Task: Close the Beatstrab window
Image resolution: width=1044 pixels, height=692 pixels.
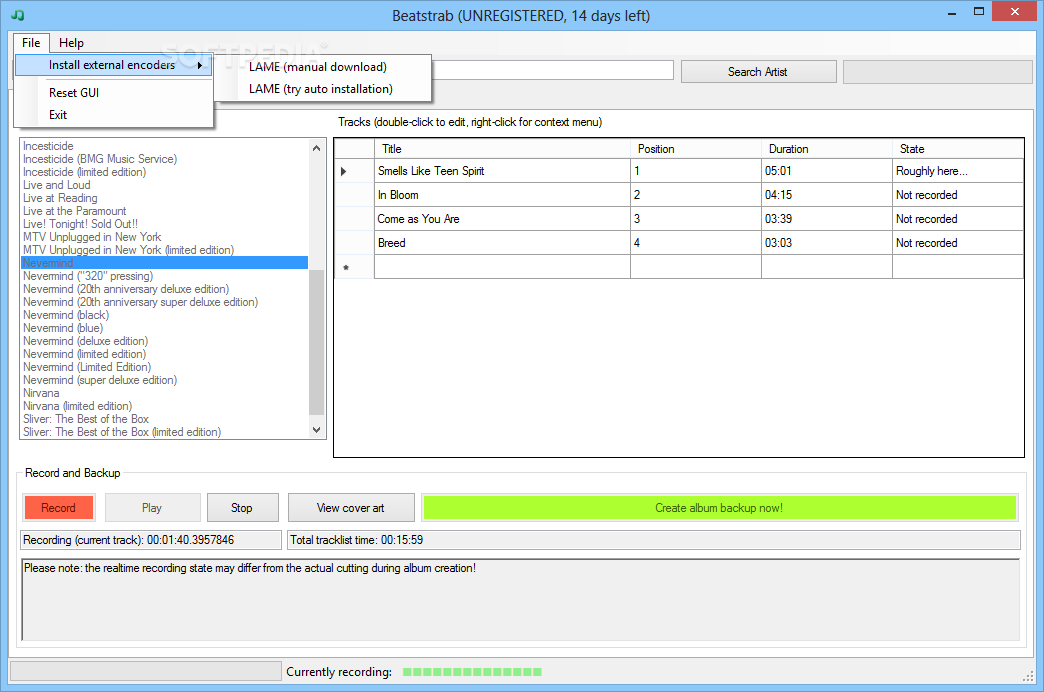Action: click(x=1015, y=11)
